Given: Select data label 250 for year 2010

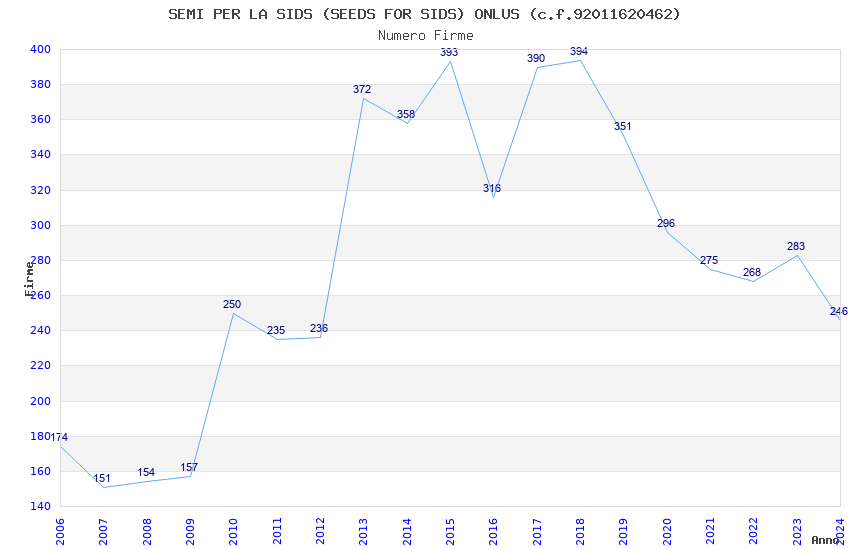Looking at the screenshot, I should point(232,304).
